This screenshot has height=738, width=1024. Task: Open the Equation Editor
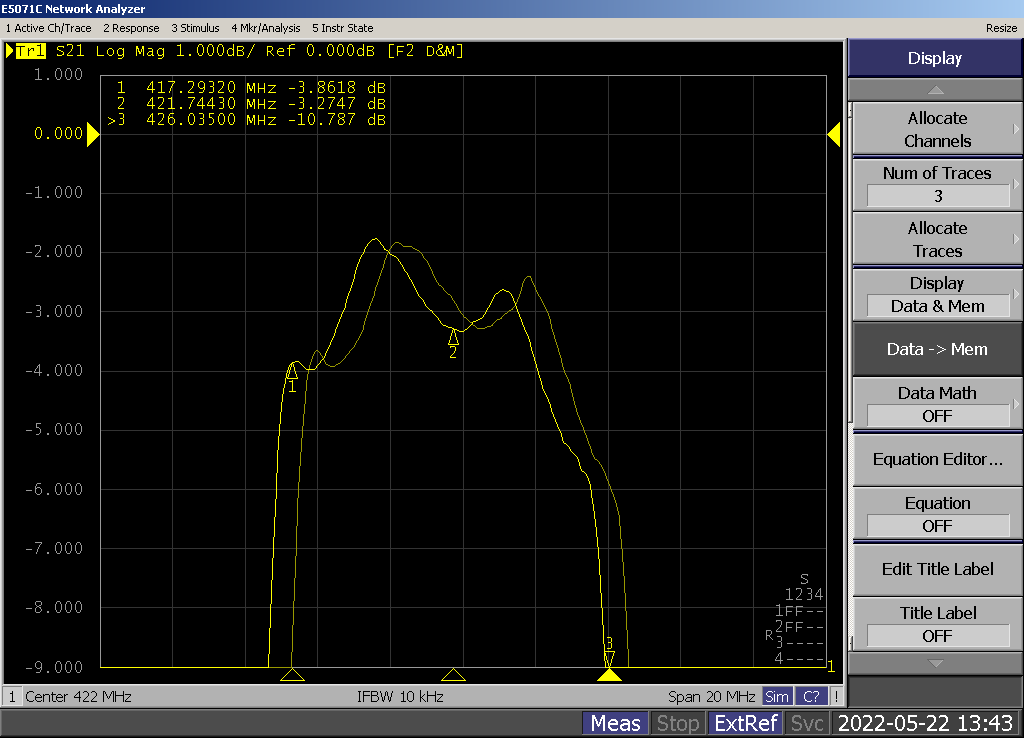point(936,459)
